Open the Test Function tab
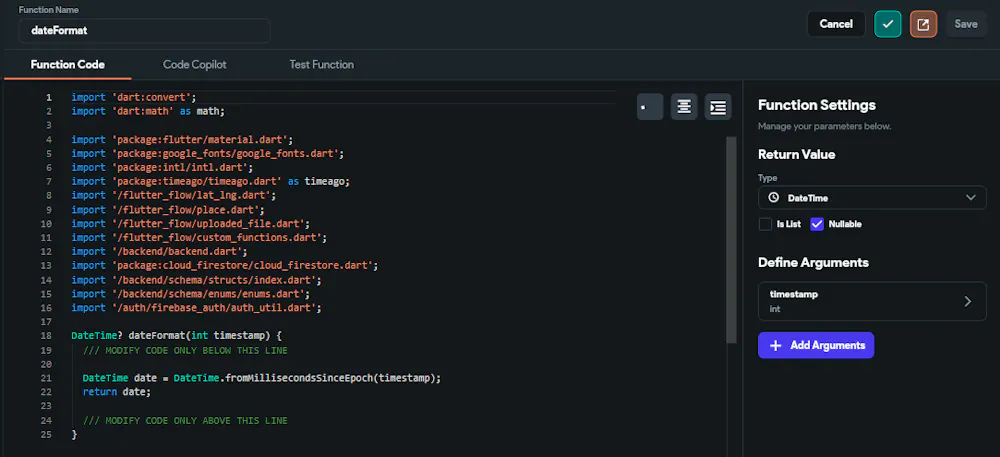Viewport: 1000px width, 457px height. [x=321, y=64]
